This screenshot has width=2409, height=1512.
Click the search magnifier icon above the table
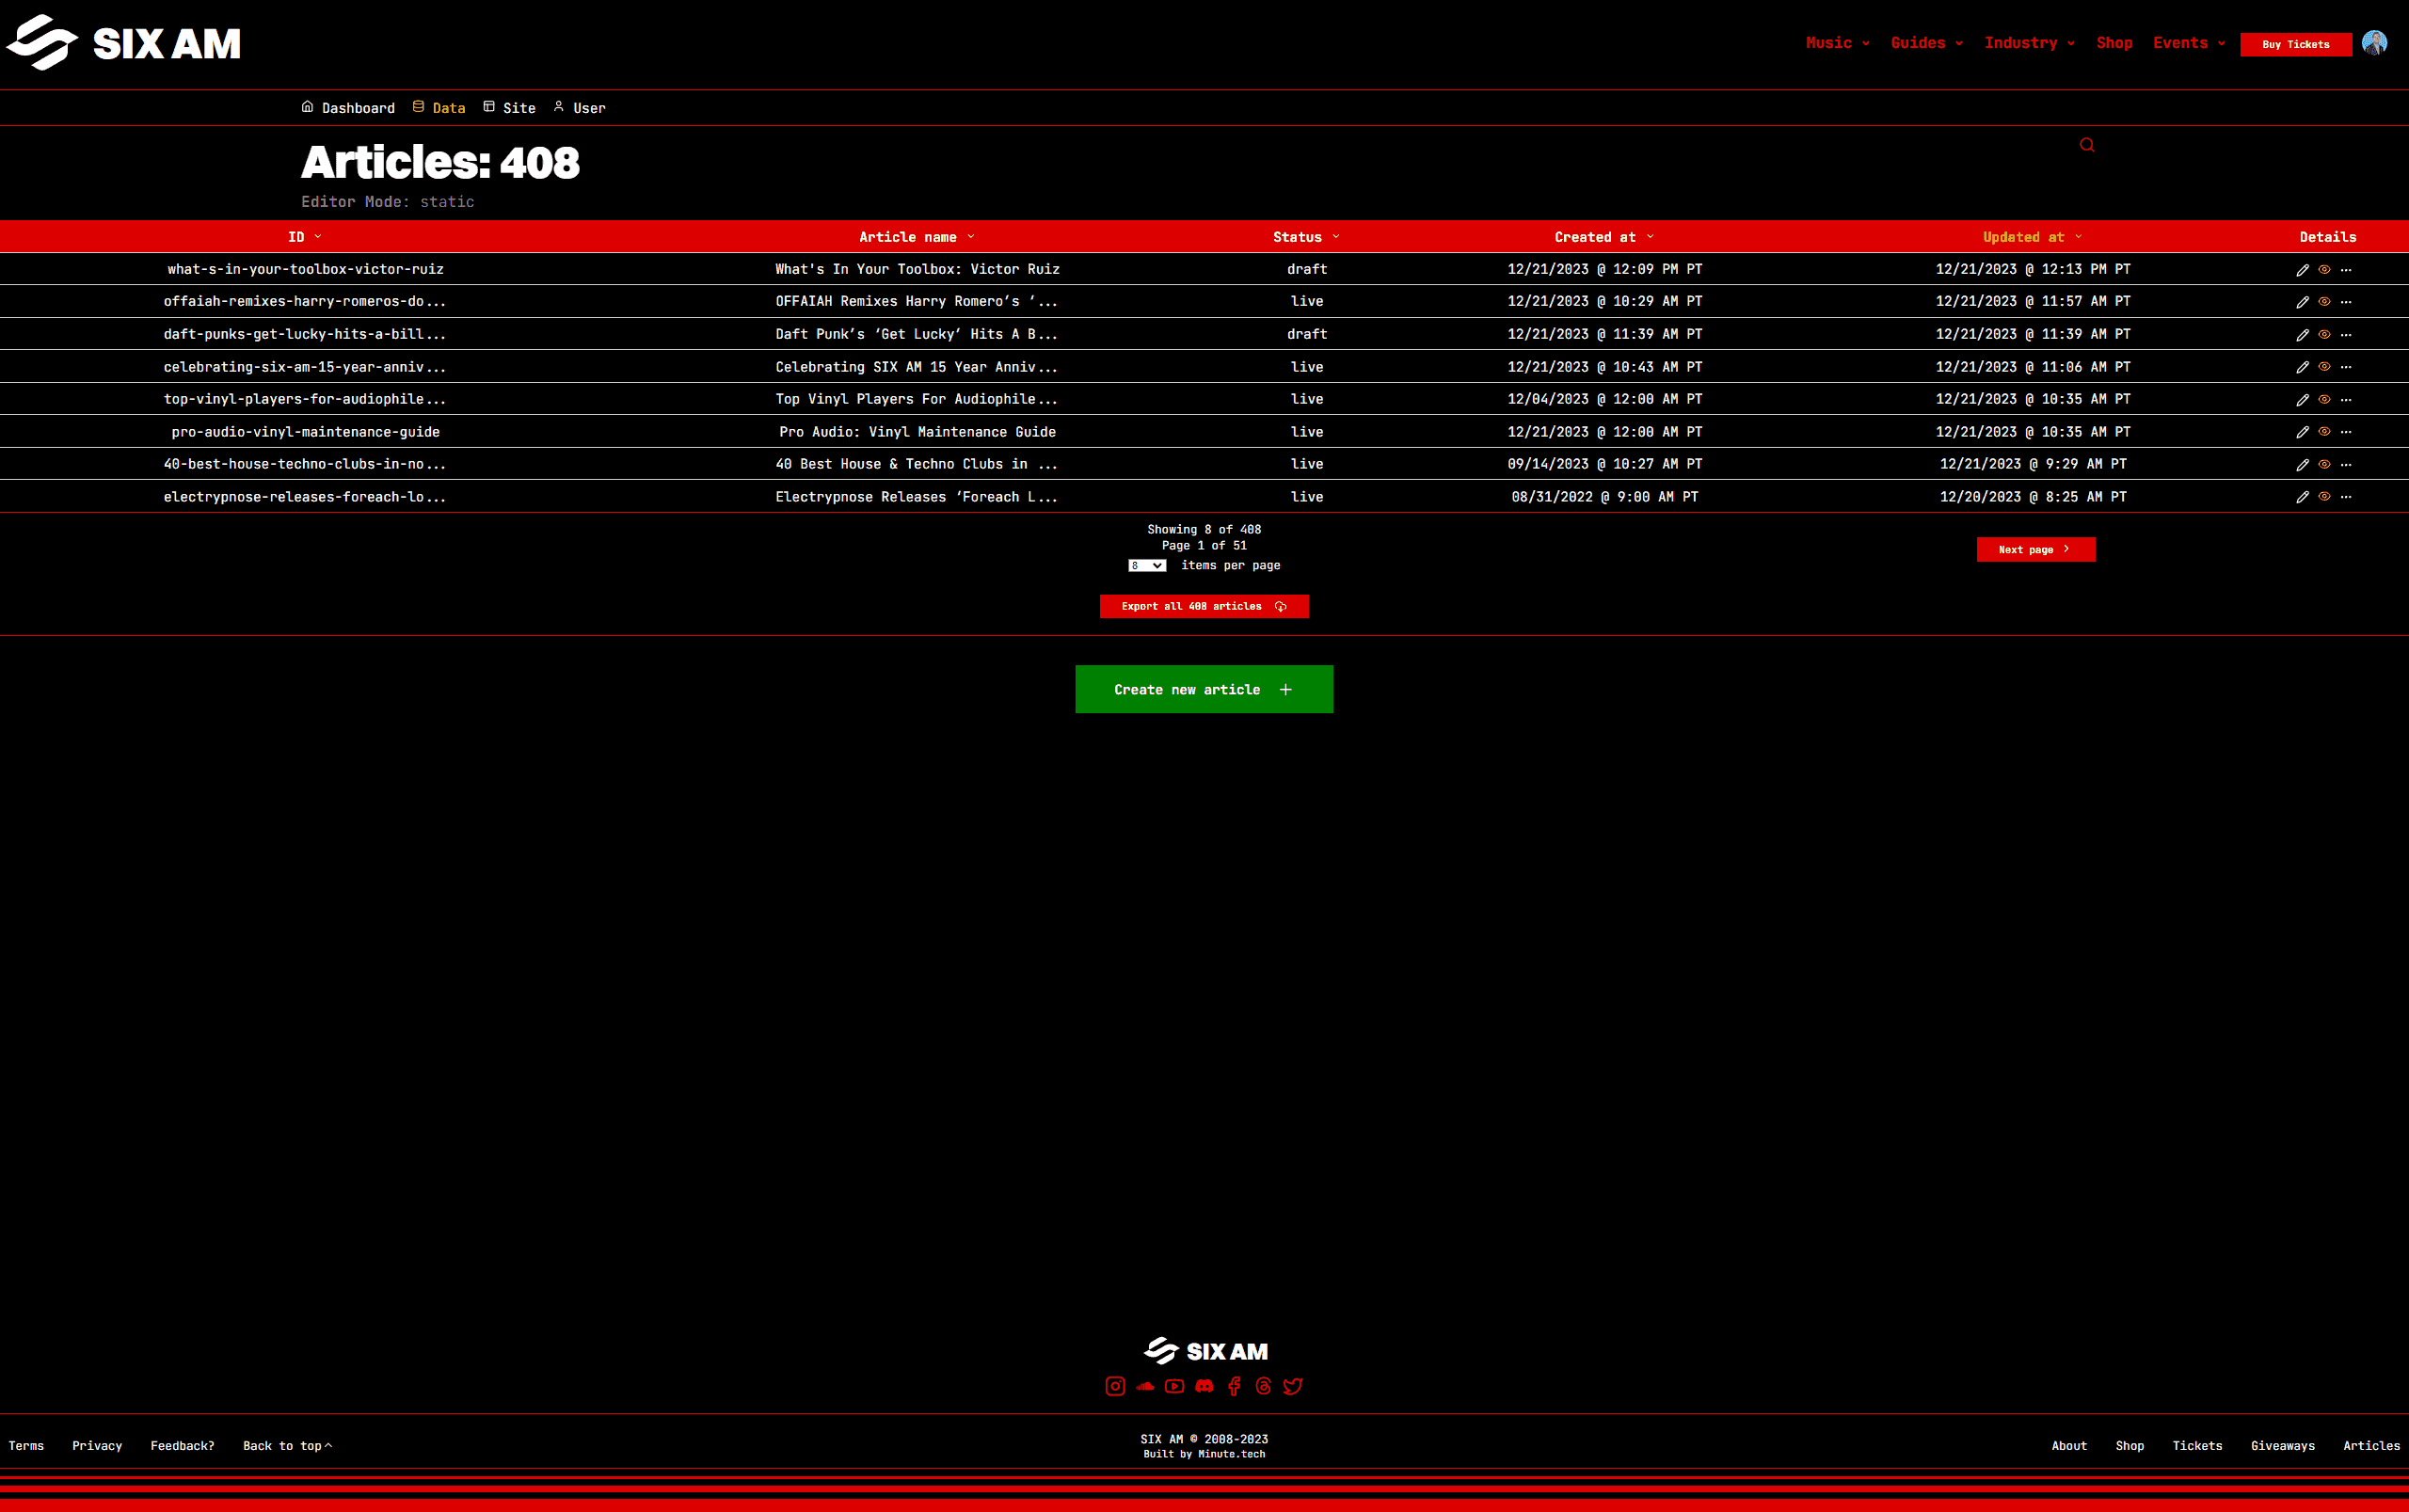tap(2087, 145)
